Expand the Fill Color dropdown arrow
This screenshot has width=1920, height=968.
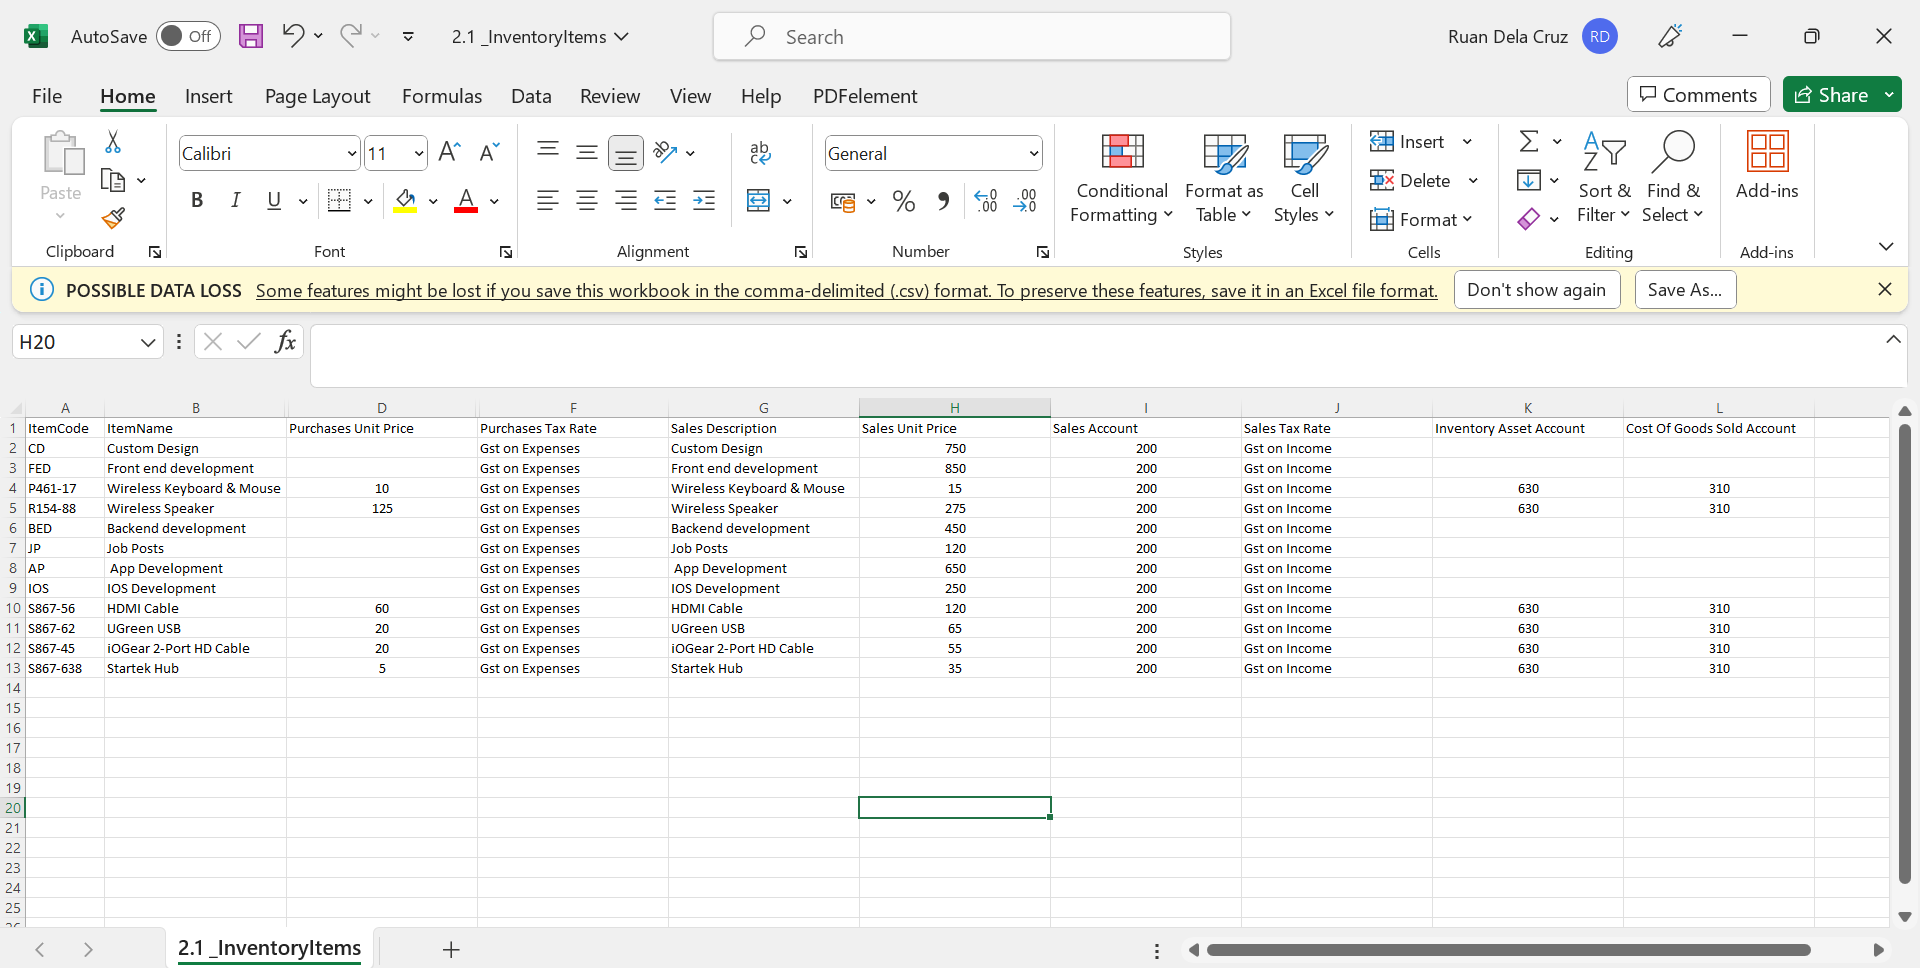pyautogui.click(x=433, y=201)
